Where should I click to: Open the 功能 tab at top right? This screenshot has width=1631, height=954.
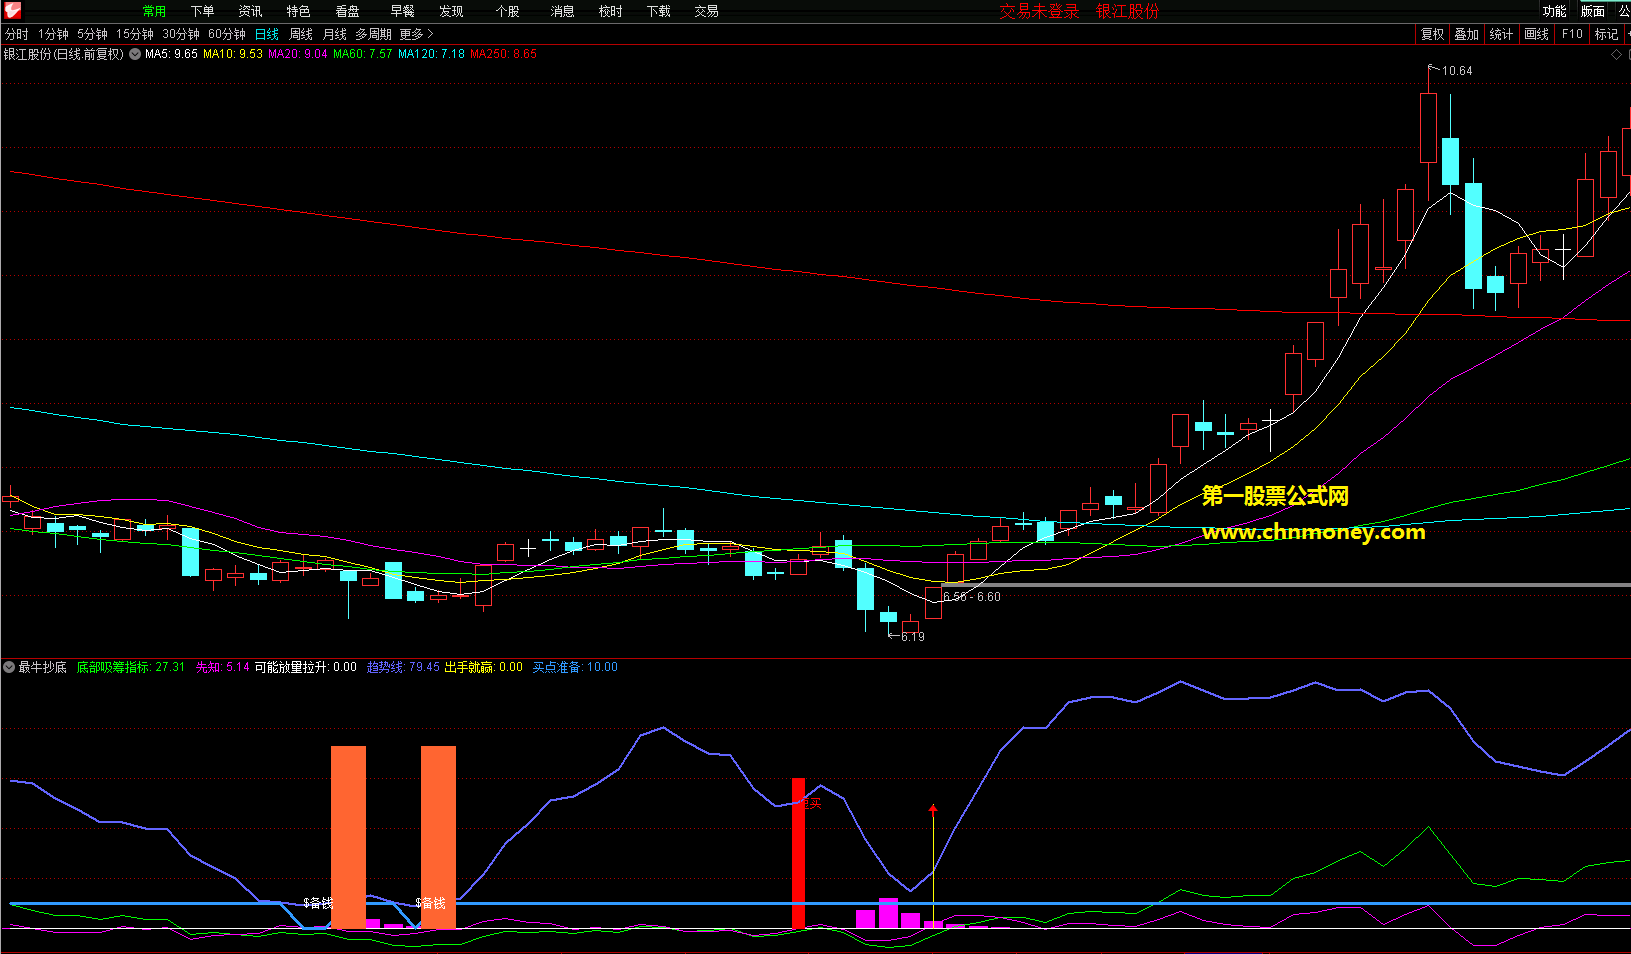(x=1554, y=11)
